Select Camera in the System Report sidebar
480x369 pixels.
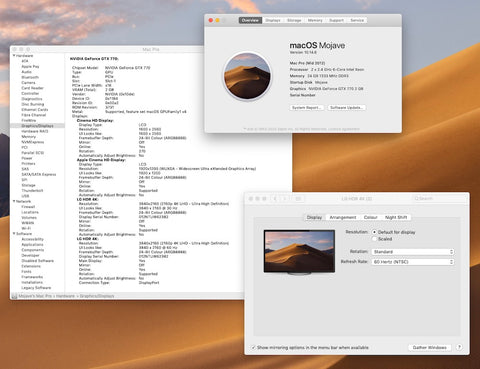point(28,83)
